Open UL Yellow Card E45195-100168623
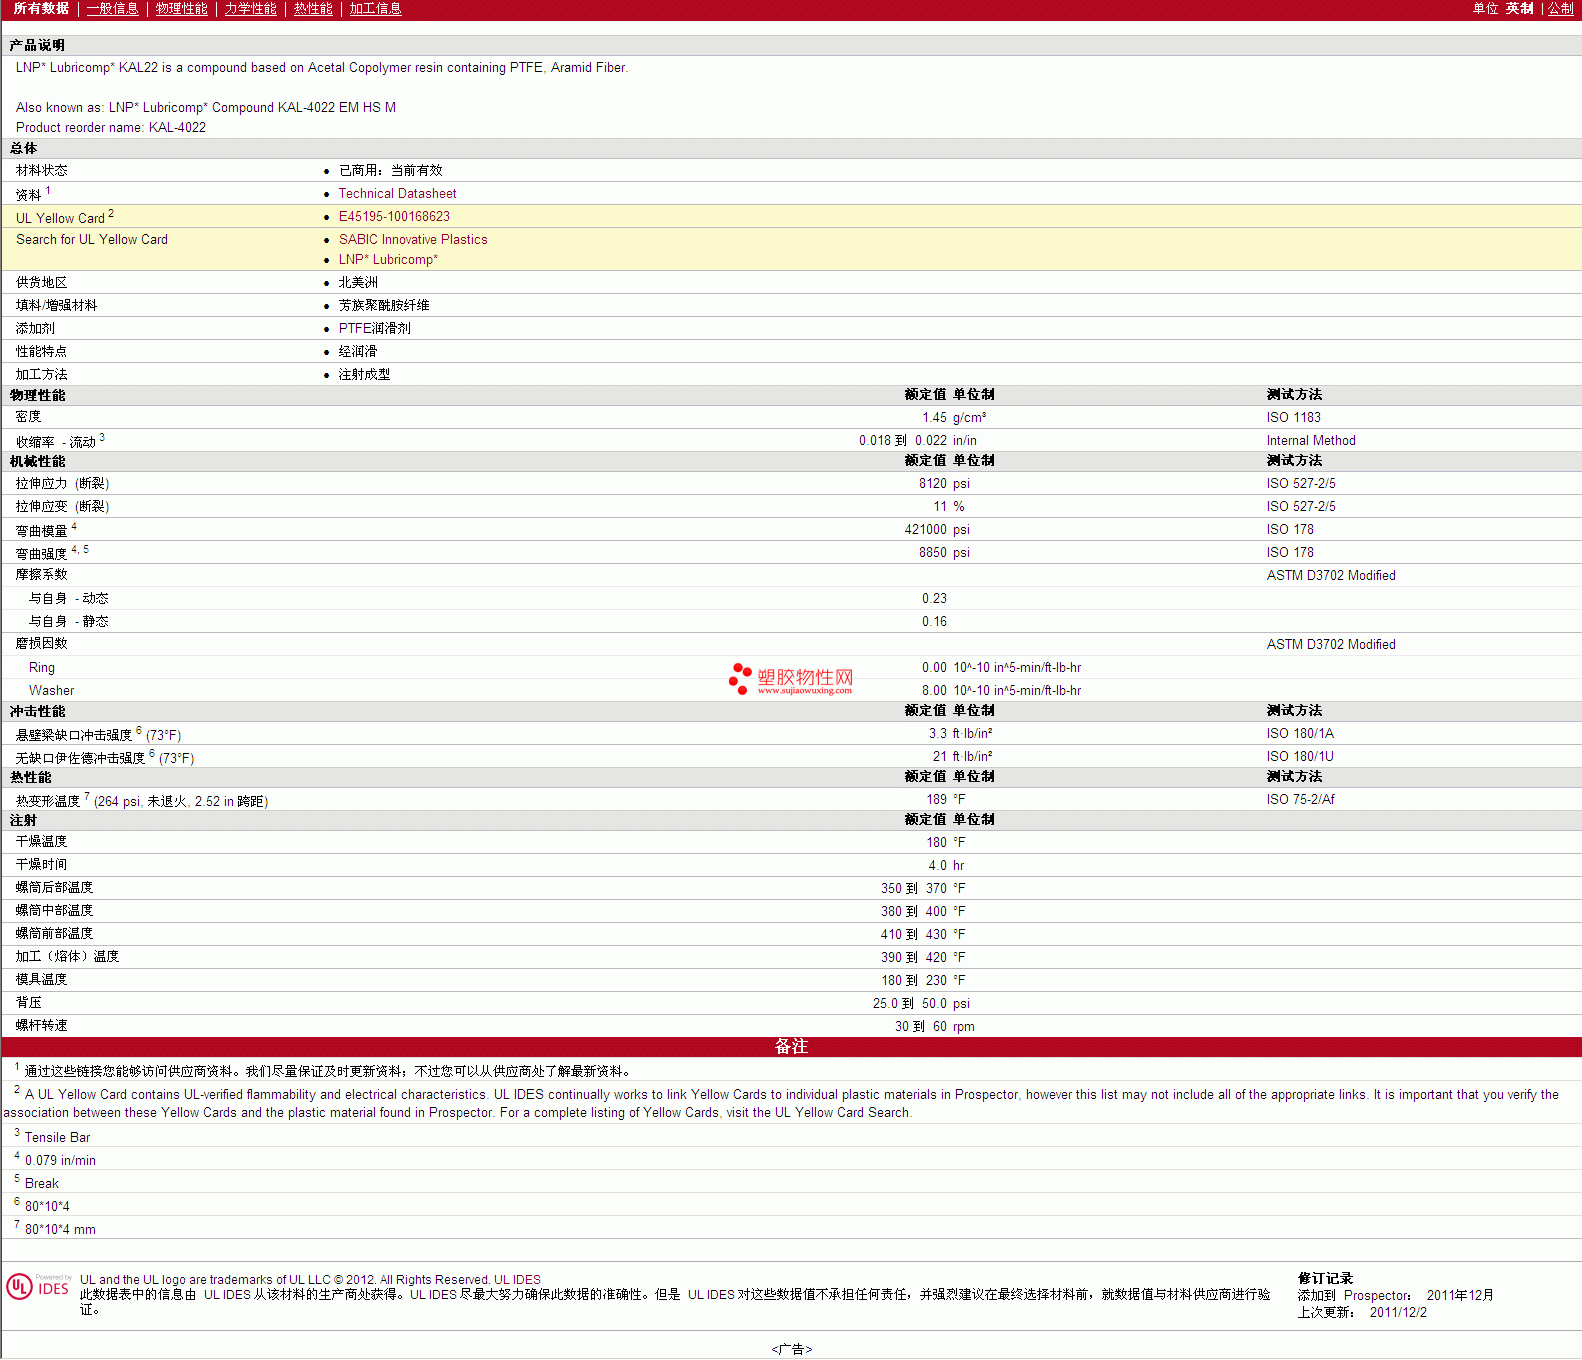1582x1360 pixels. pyautogui.click(x=394, y=217)
